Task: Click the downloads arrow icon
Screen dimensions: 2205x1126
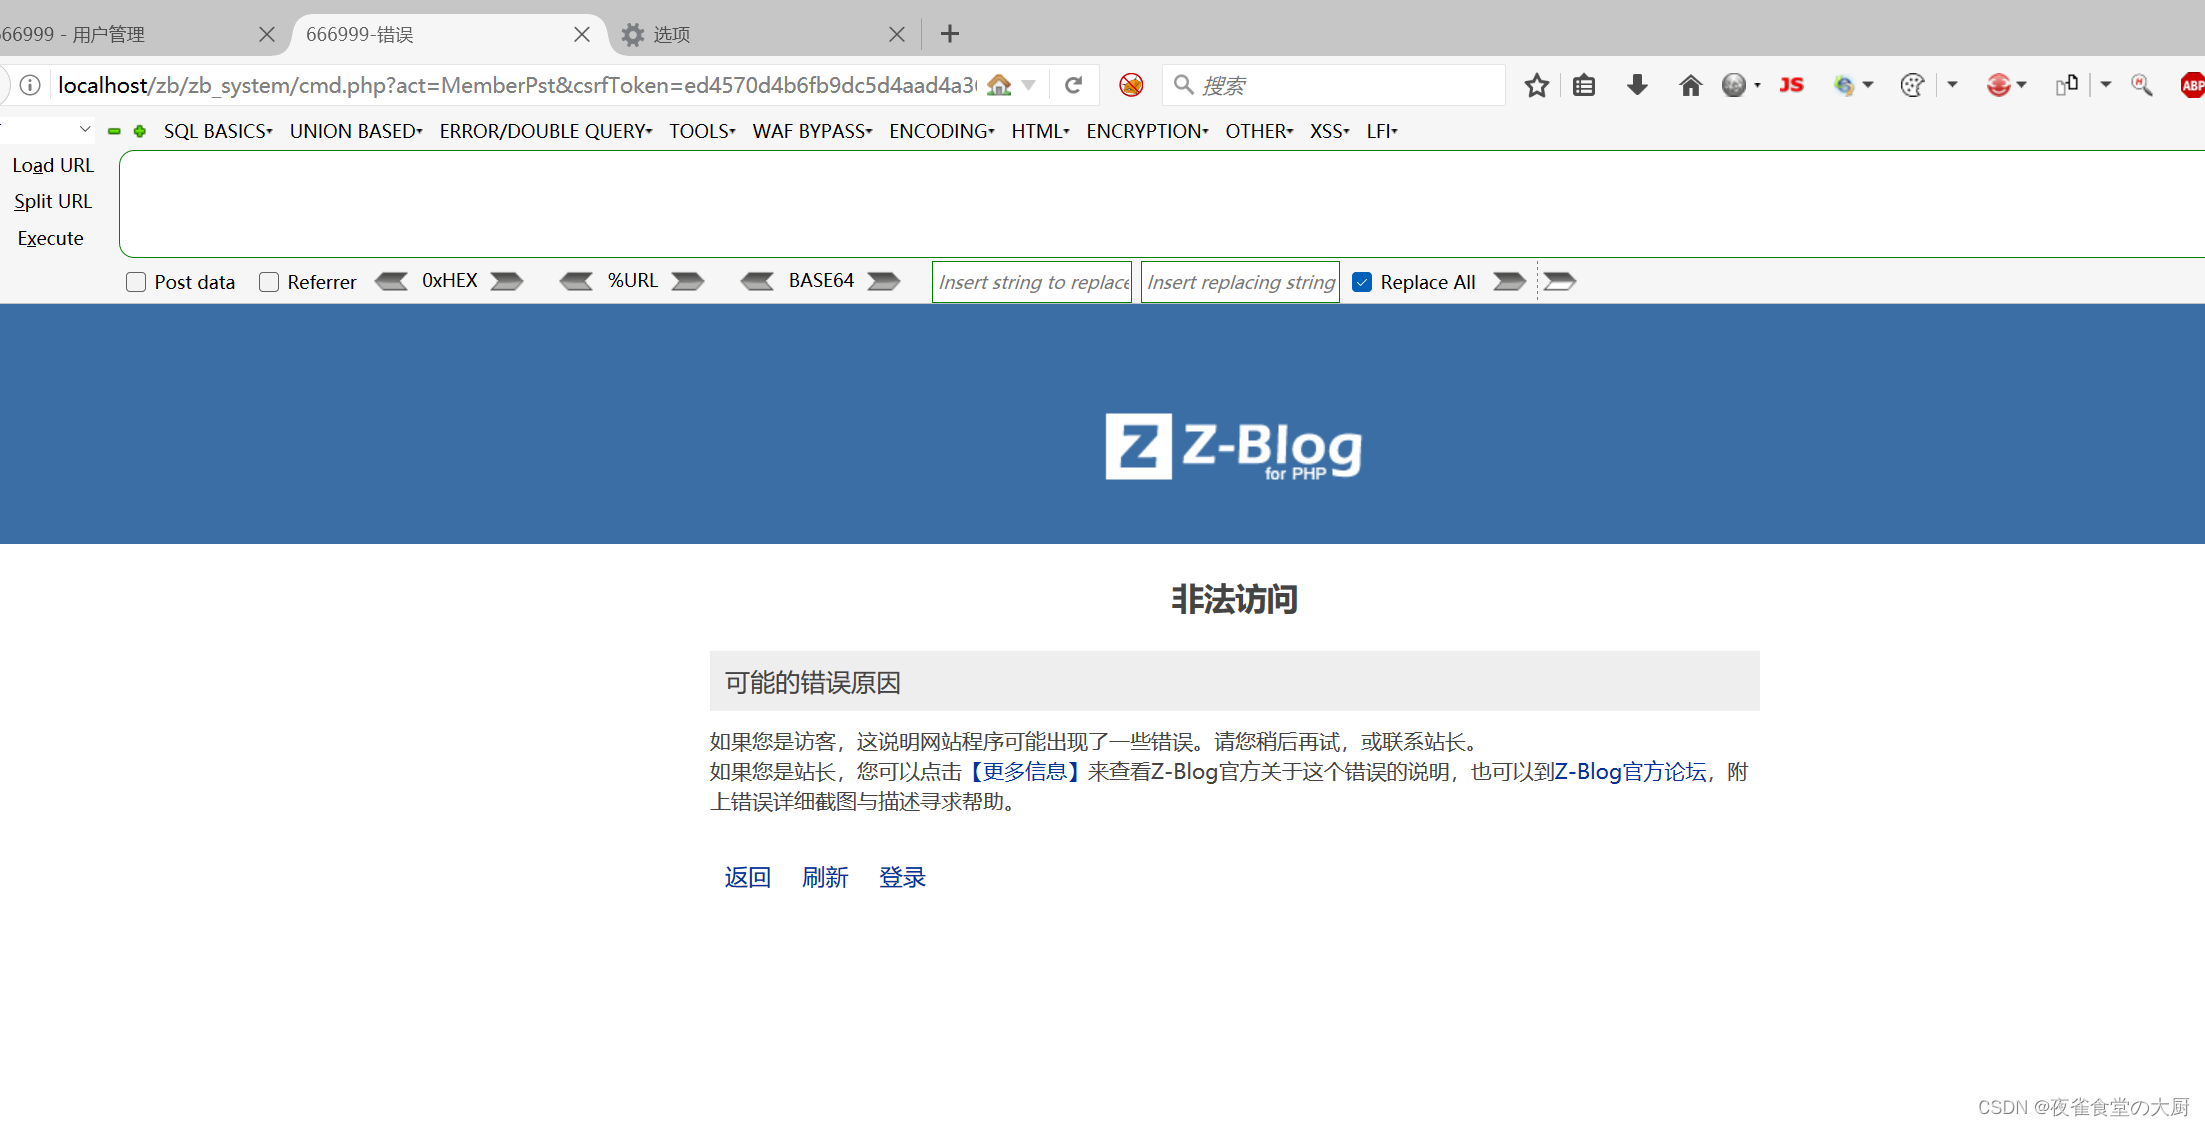Action: pyautogui.click(x=1637, y=86)
